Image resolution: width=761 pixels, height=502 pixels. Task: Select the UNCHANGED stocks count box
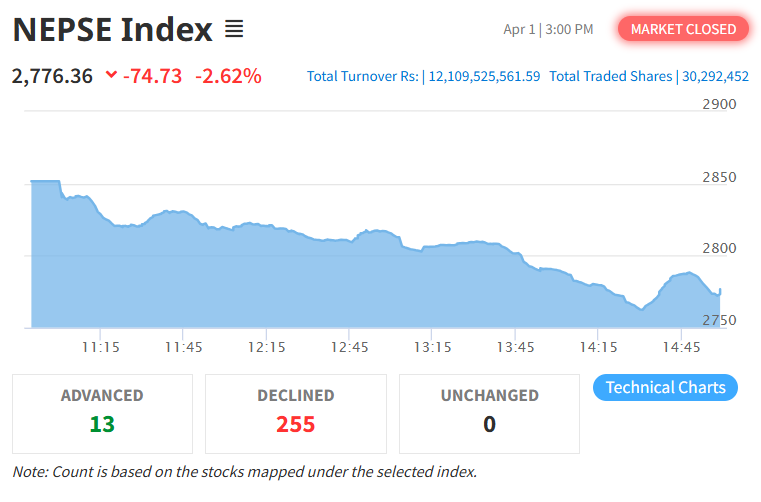[x=489, y=414]
